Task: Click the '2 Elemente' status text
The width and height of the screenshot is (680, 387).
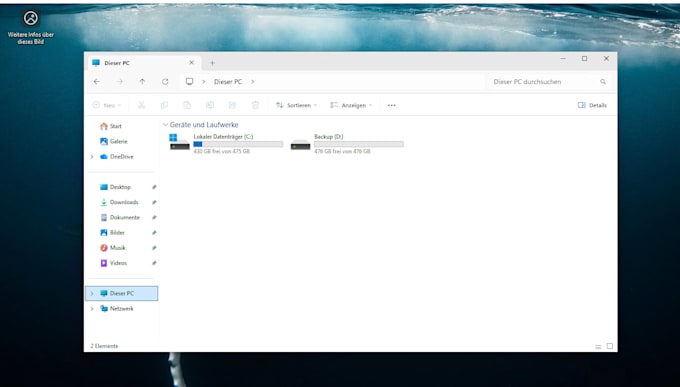Action: click(x=104, y=346)
